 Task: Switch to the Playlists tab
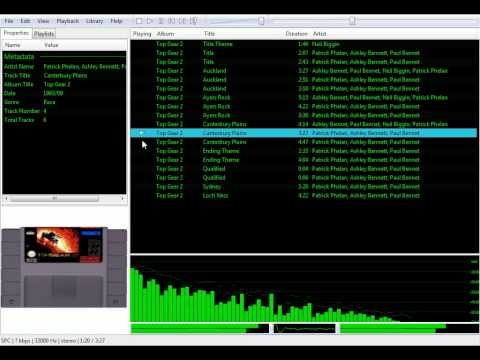tap(44, 34)
